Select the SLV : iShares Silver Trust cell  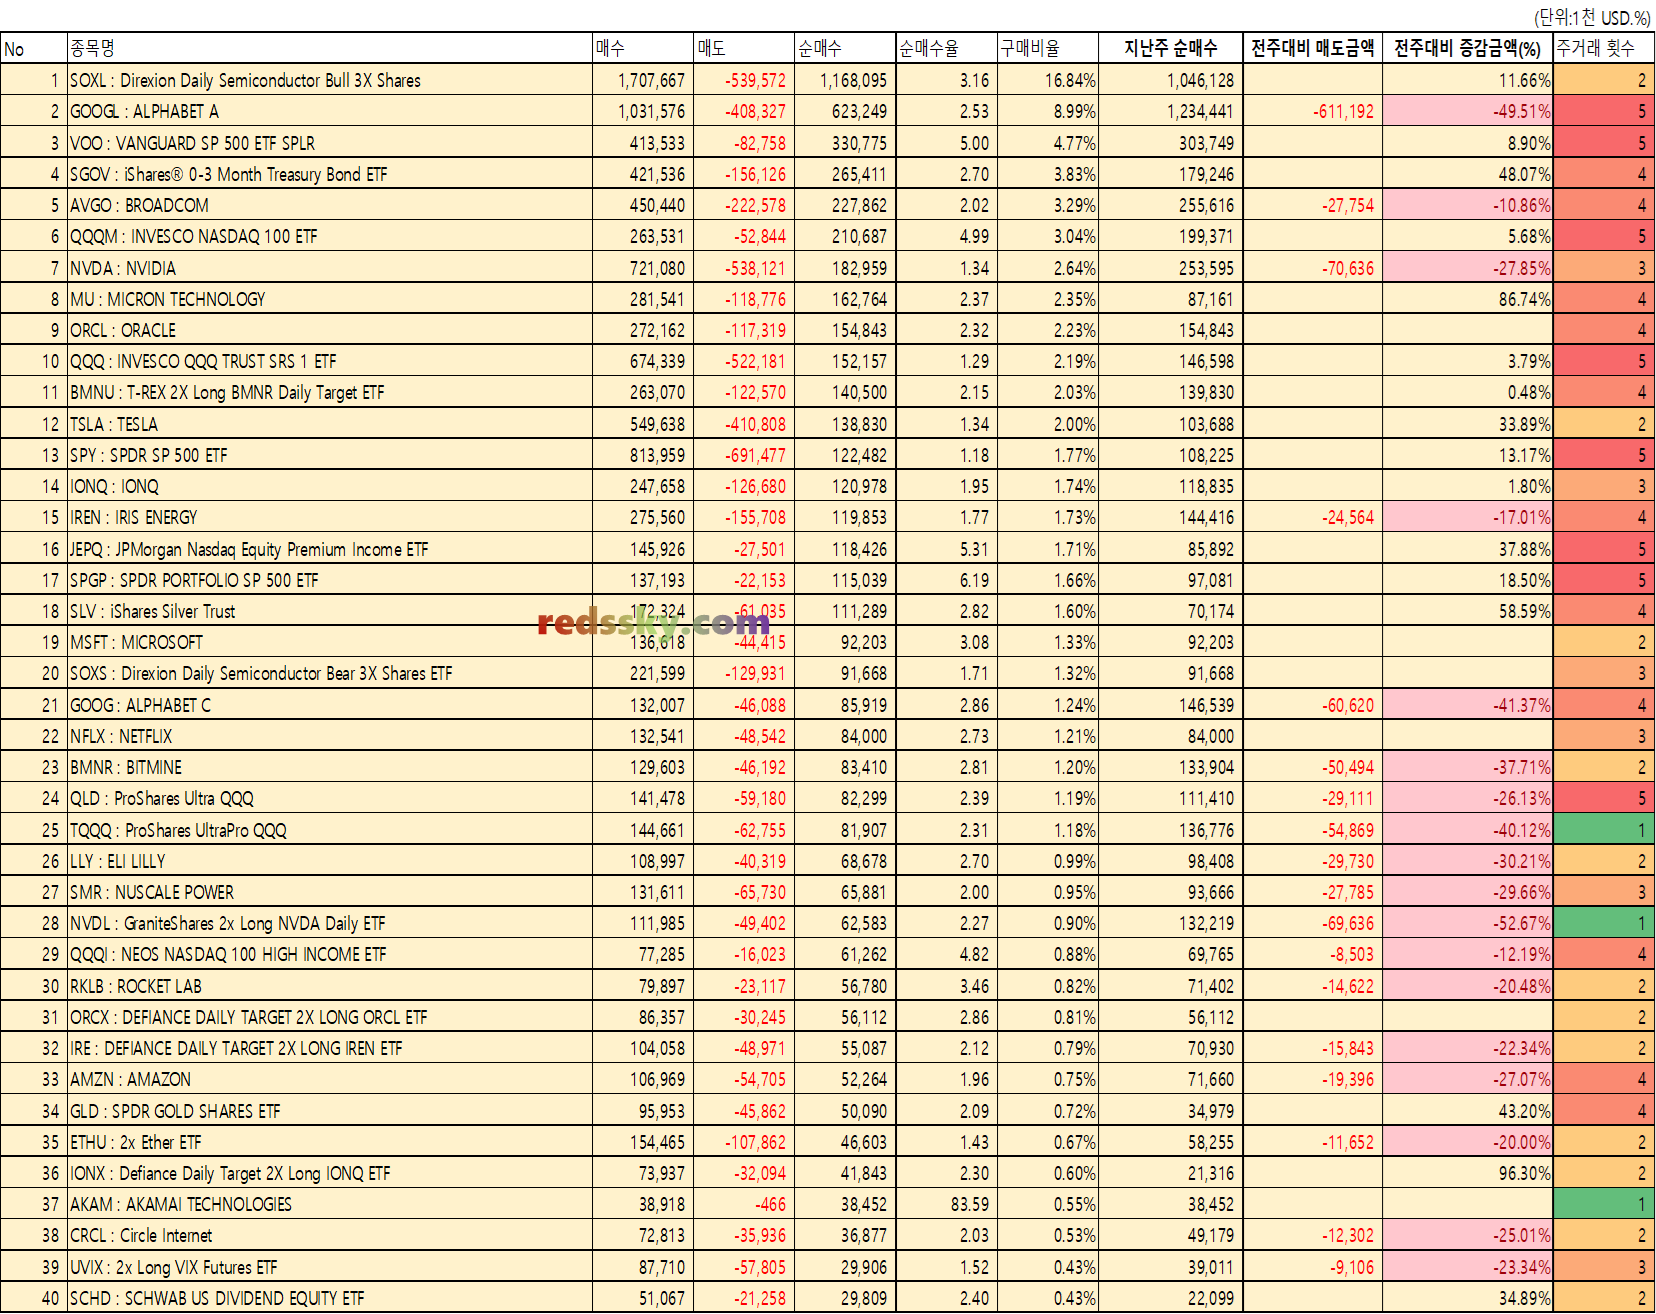[330, 611]
